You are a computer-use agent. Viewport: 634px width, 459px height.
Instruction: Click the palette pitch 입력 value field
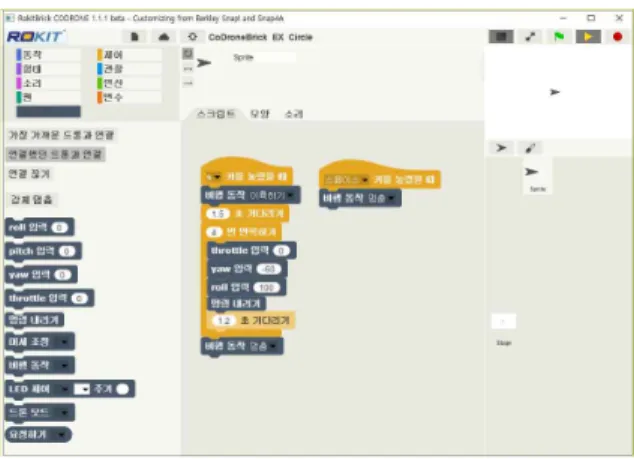click(x=67, y=252)
